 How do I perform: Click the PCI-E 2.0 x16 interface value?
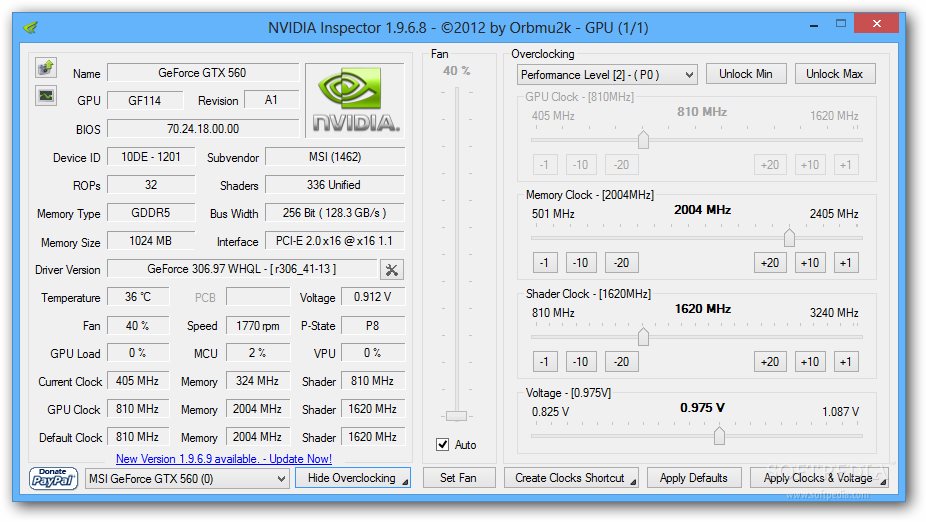click(335, 241)
